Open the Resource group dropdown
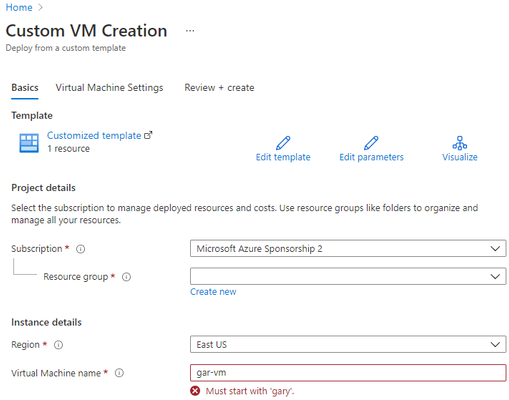The height and width of the screenshot is (400, 509). click(348, 276)
